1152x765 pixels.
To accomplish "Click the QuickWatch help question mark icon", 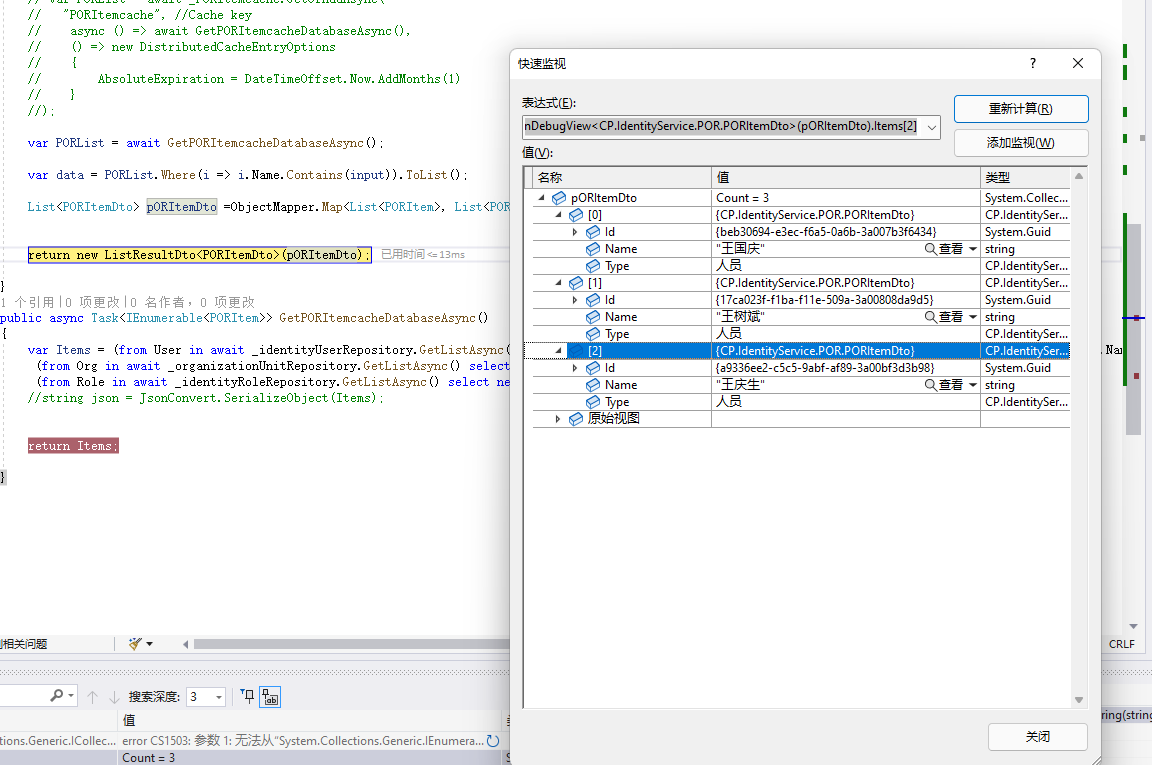I will 1033,63.
